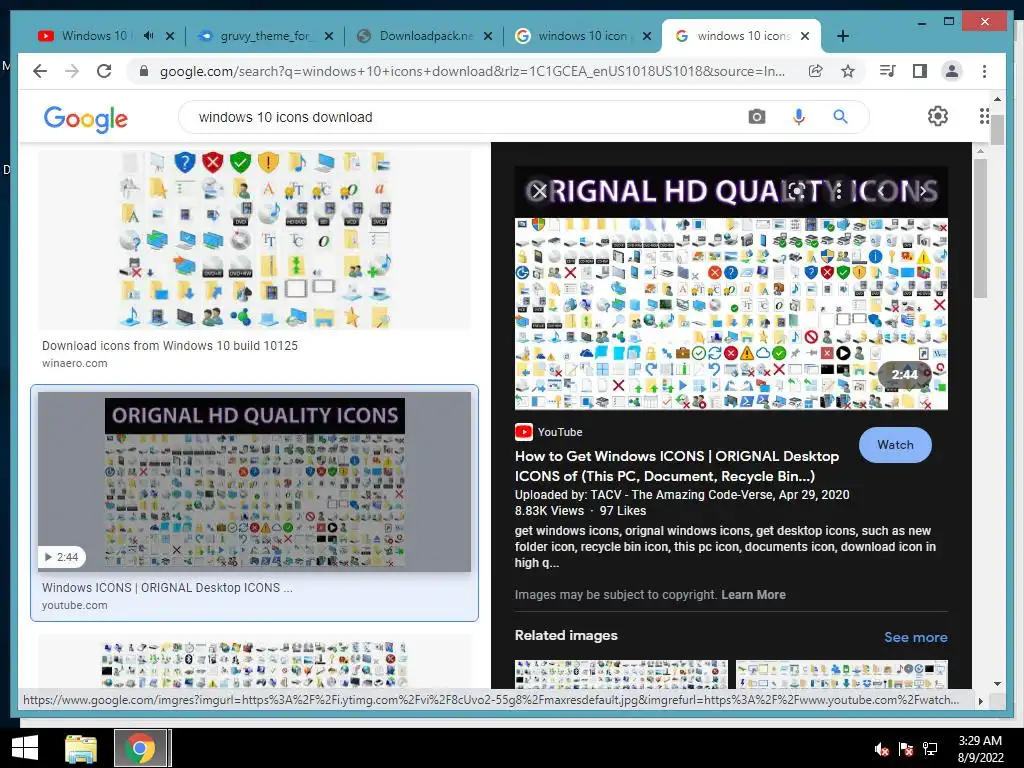This screenshot has height=768, width=1024.
Task: Go forward in Chrome
Action: [x=72, y=71]
